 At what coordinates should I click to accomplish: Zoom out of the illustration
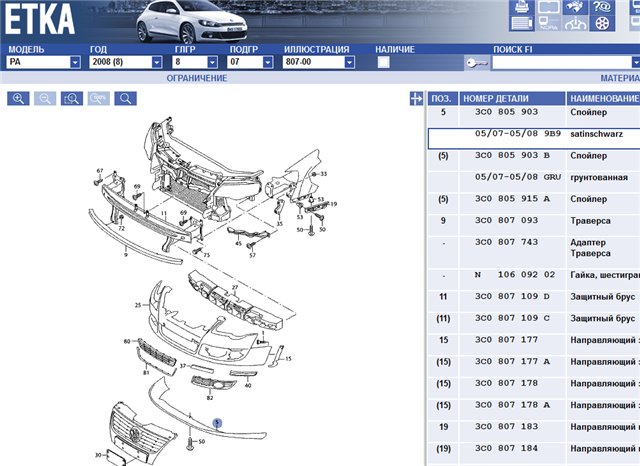(45, 98)
